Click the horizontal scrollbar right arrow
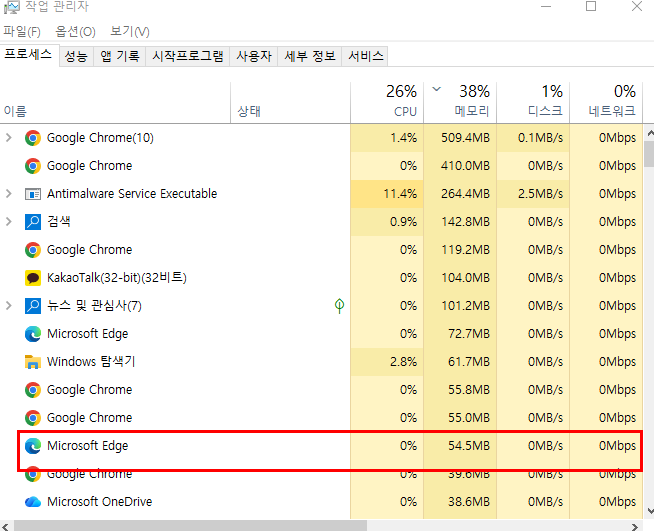Image resolution: width=654 pixels, height=531 pixels. click(x=635, y=526)
